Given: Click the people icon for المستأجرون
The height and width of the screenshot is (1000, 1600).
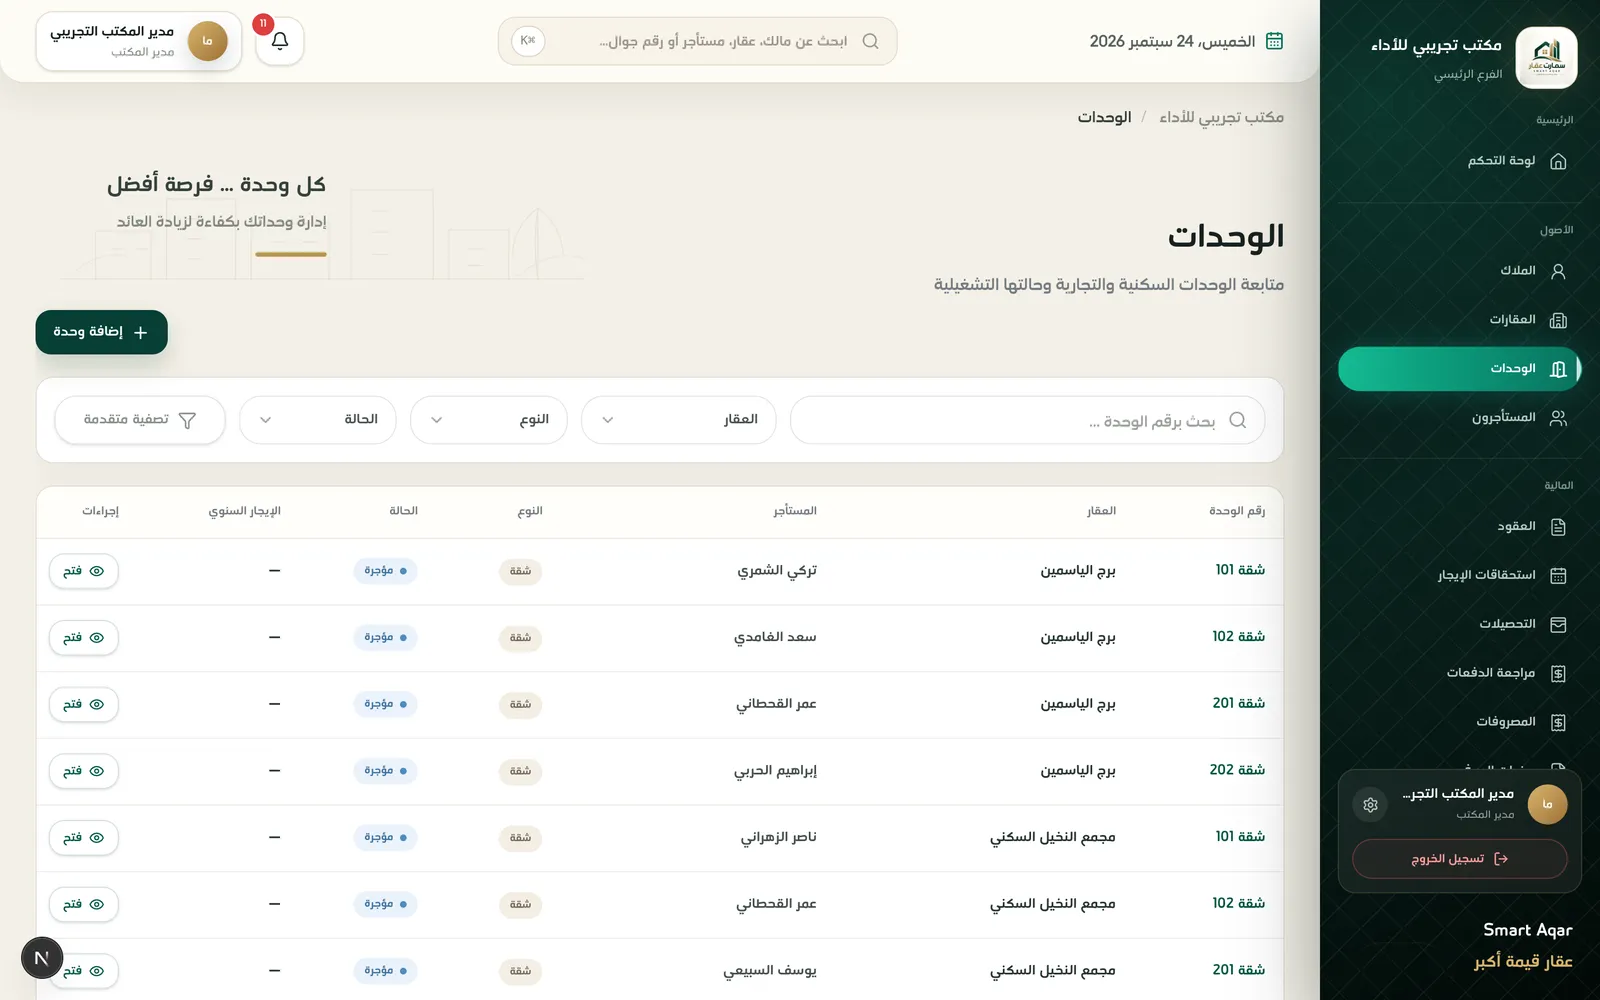Looking at the screenshot, I should [x=1558, y=418].
